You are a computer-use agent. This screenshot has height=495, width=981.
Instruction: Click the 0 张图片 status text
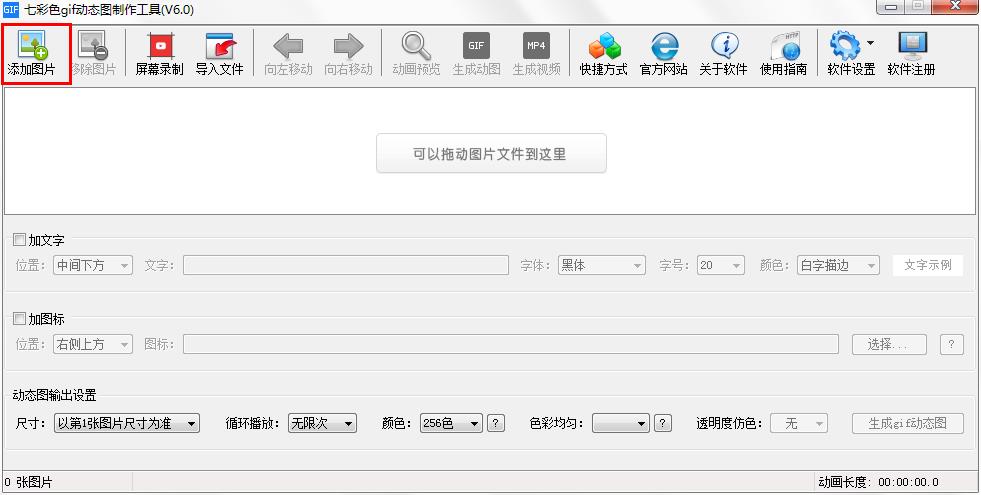28,482
